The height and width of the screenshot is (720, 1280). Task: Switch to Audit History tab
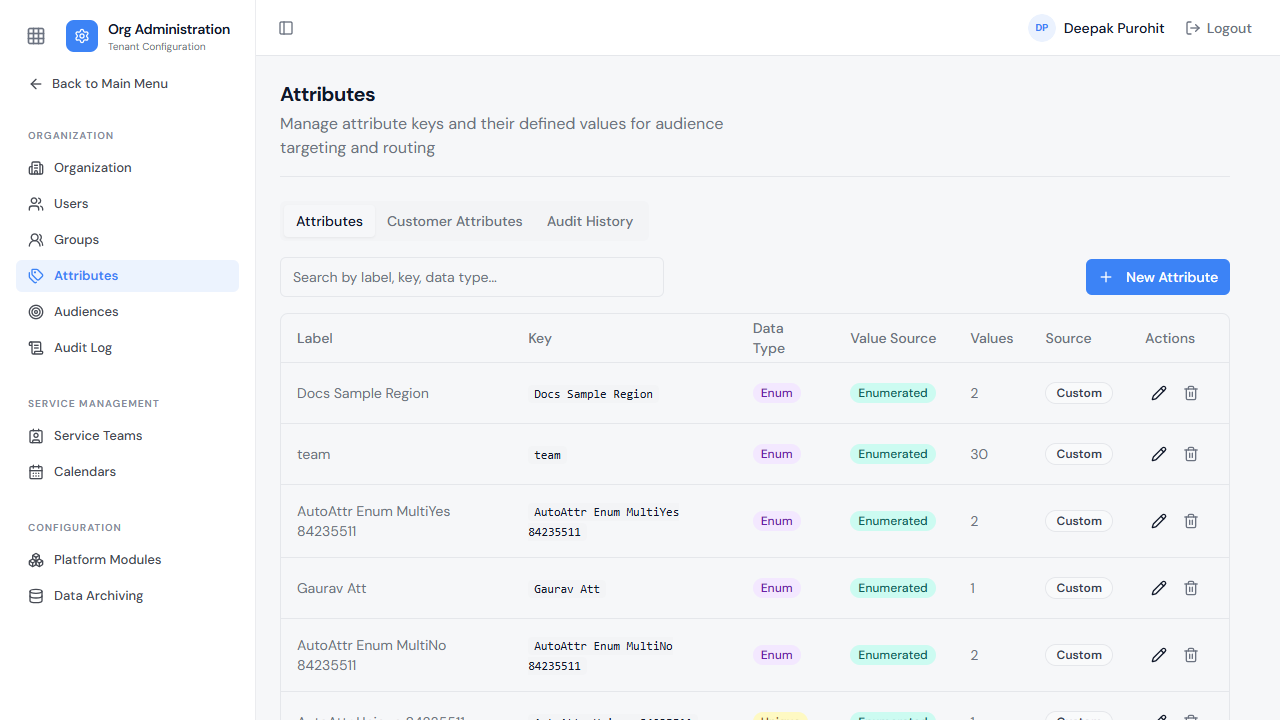click(590, 221)
